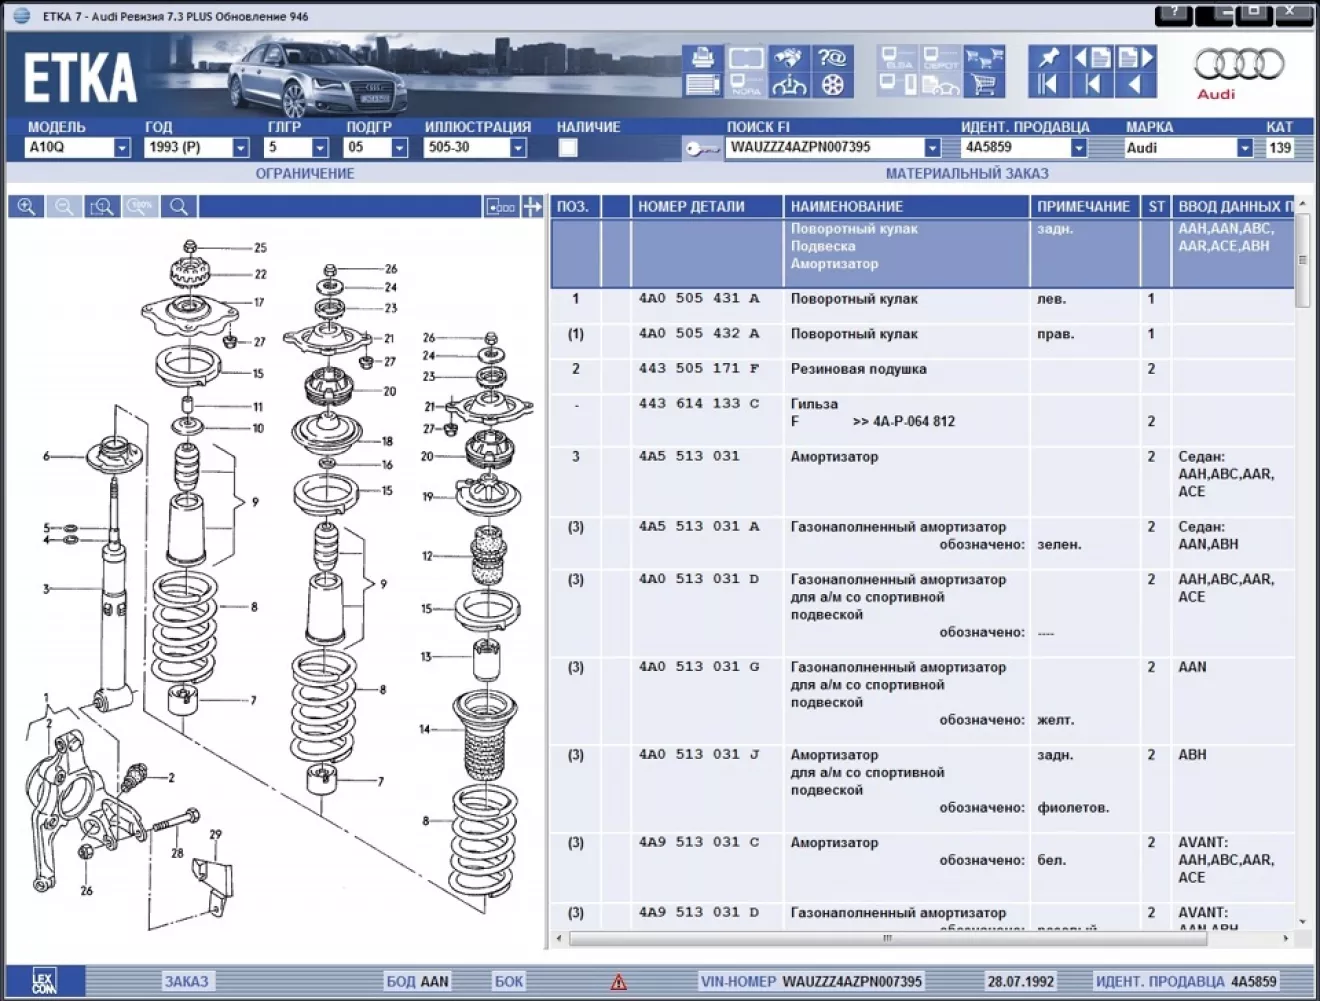Click the ST column header
This screenshot has width=1320, height=1001.
pos(1156,207)
